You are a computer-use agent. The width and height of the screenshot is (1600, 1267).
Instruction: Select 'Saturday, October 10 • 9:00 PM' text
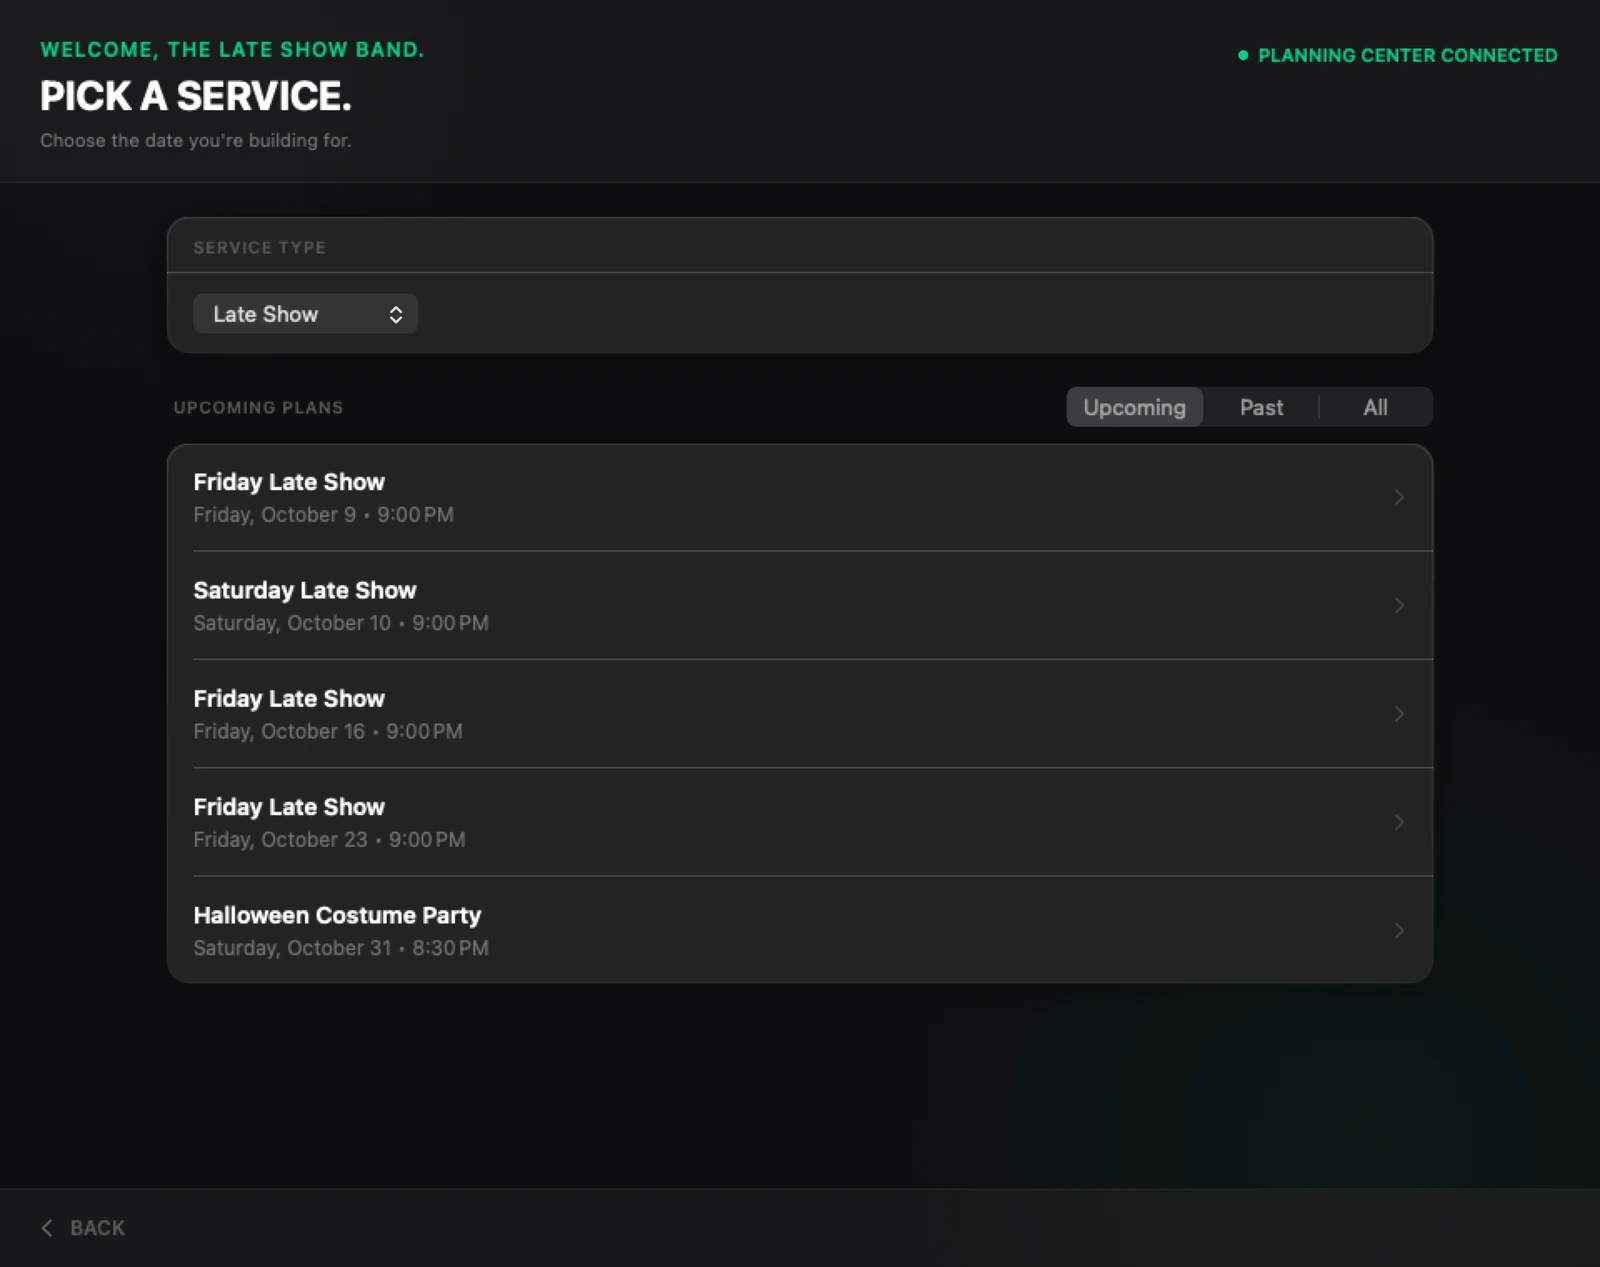click(x=341, y=623)
